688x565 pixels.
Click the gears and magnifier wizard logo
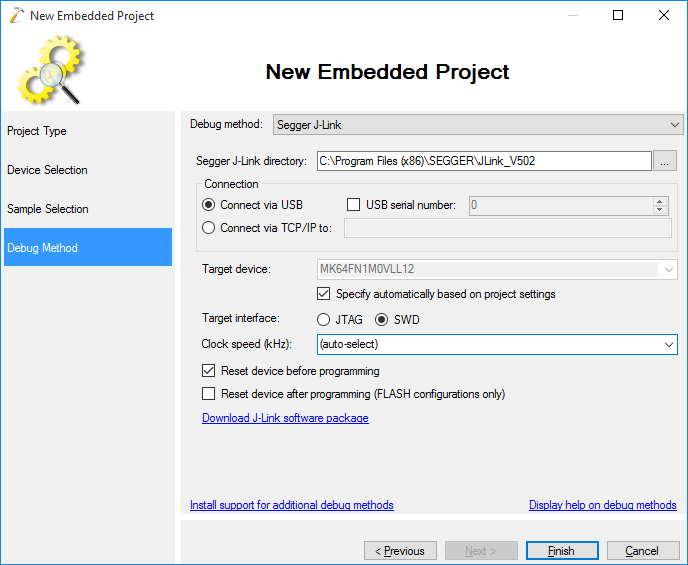(x=50, y=69)
